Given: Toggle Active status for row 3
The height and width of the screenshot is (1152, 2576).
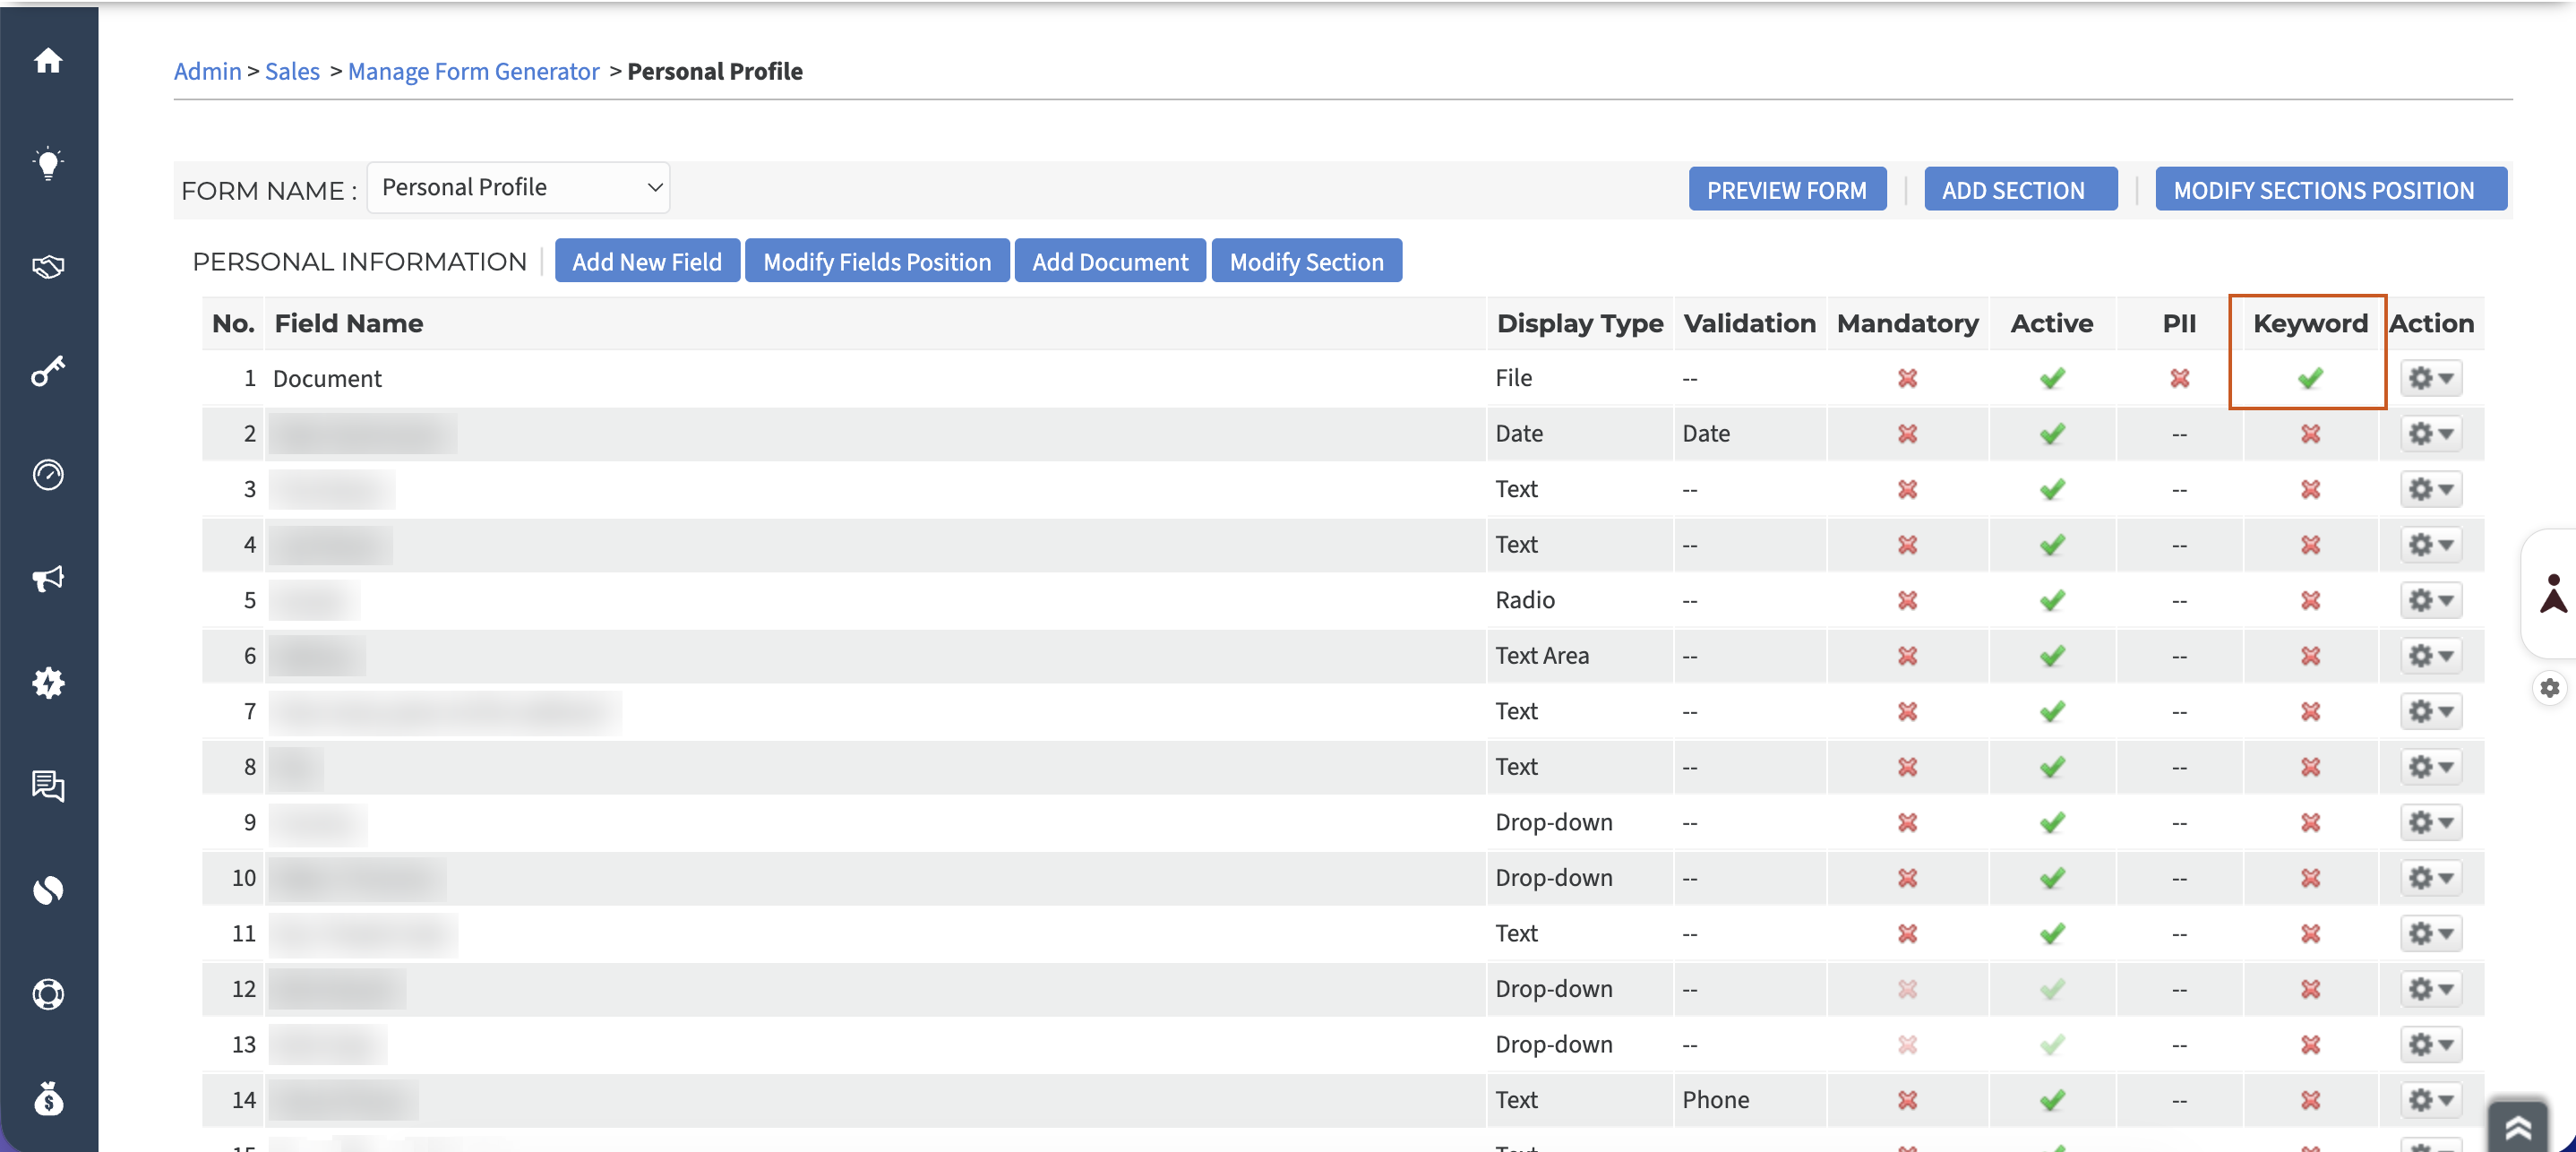Looking at the screenshot, I should tap(2052, 489).
